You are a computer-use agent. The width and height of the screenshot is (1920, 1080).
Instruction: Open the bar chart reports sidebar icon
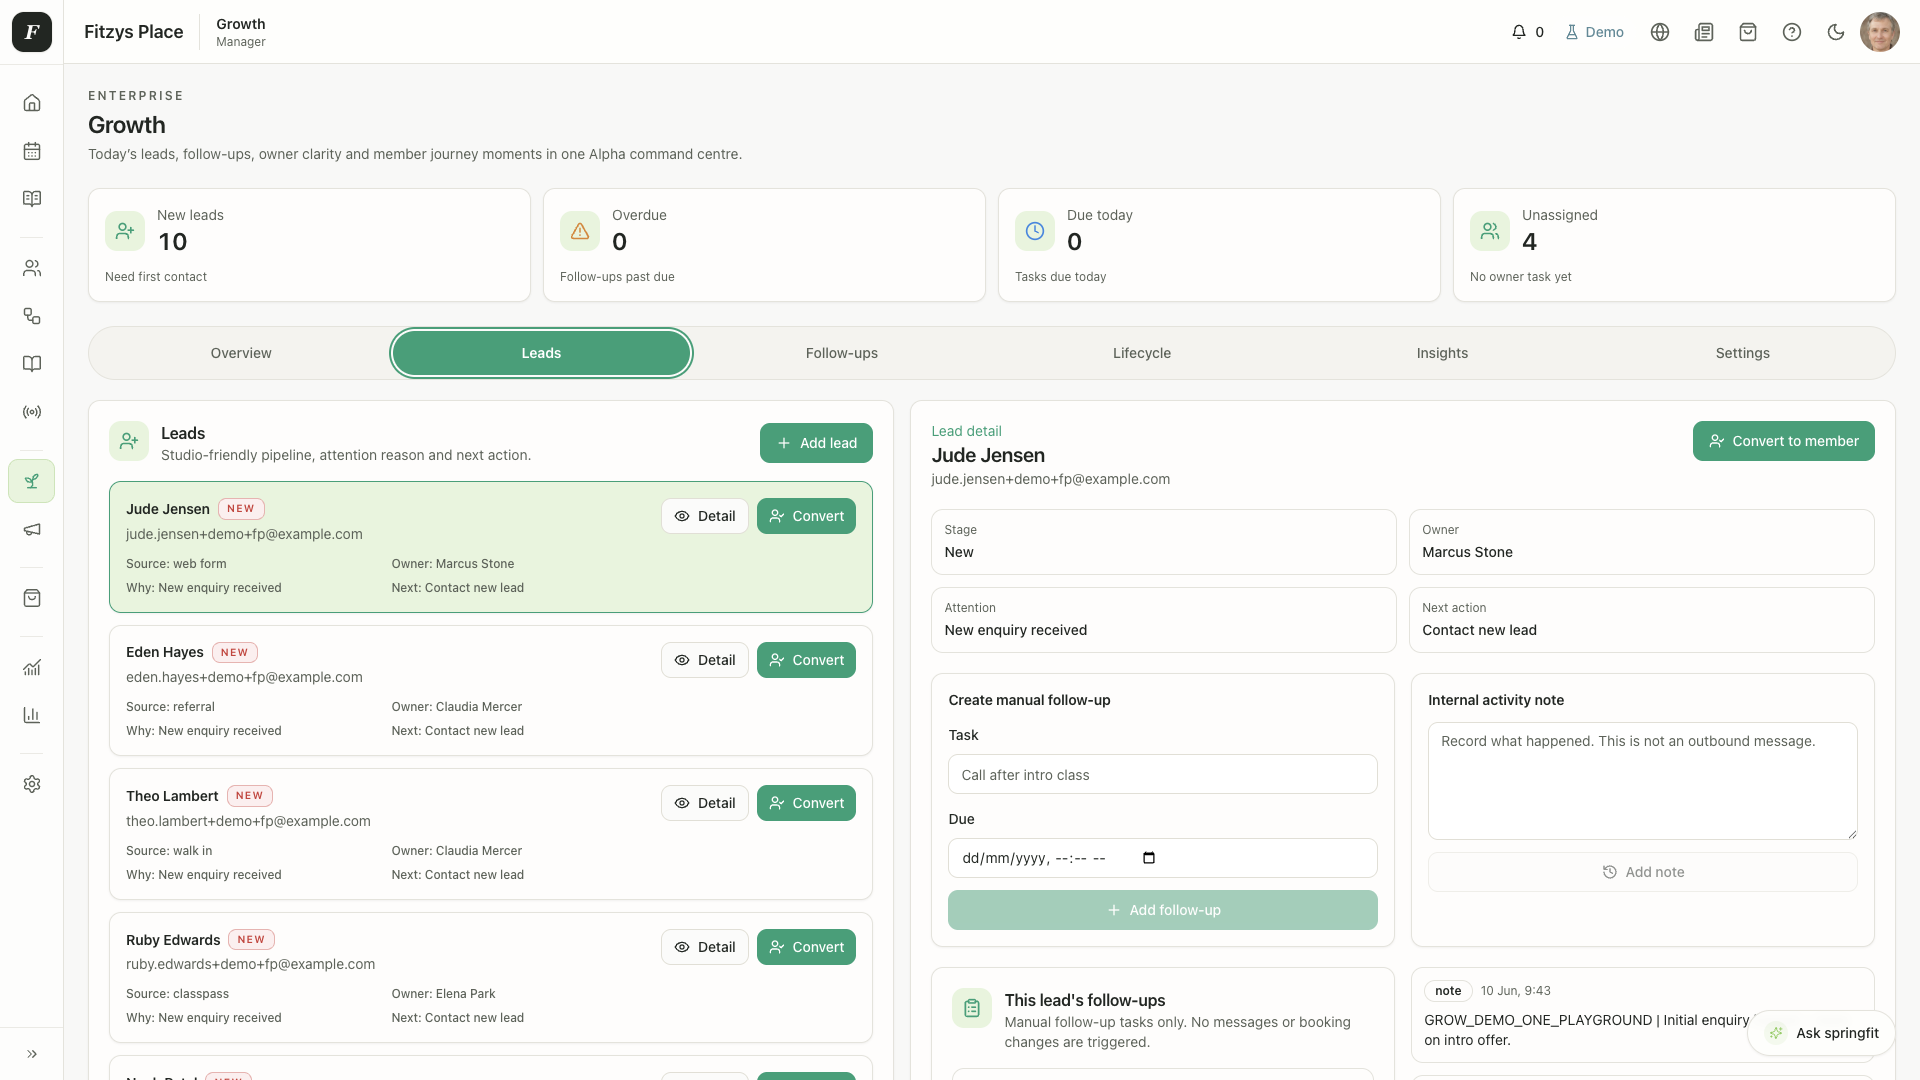coord(32,715)
